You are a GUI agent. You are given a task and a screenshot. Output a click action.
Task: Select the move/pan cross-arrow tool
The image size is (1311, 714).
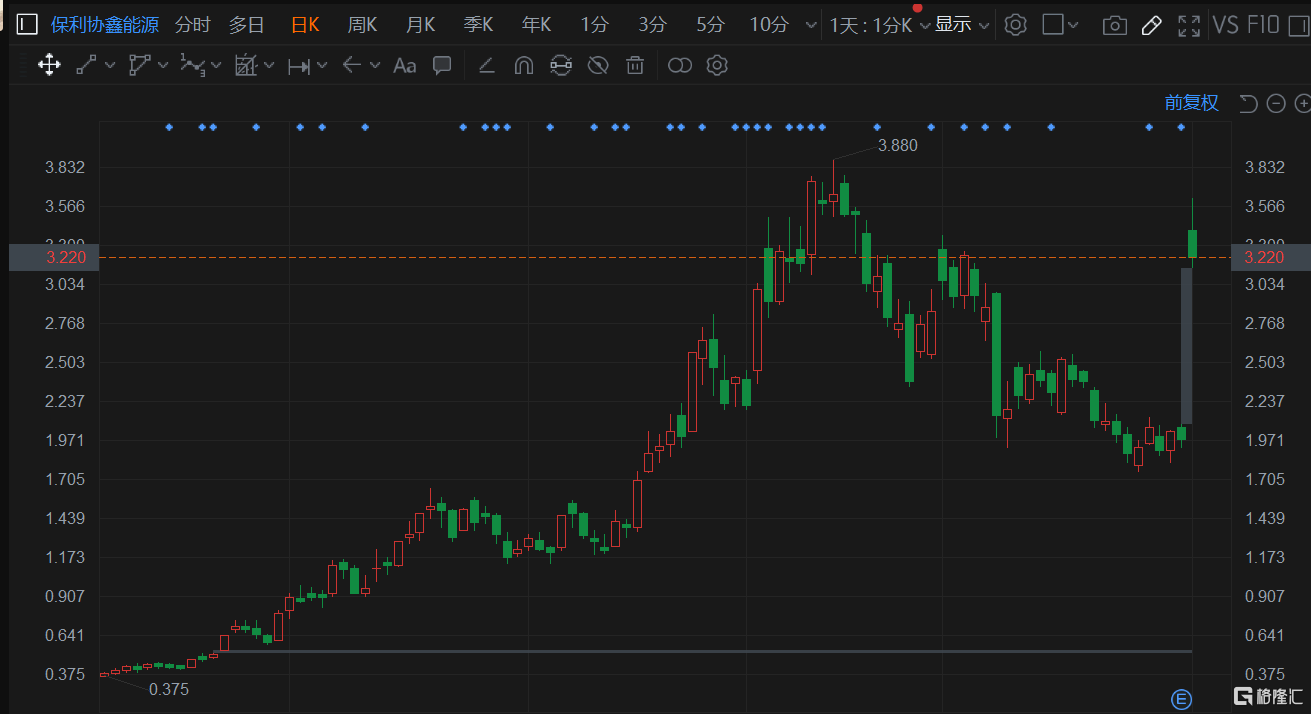[48, 66]
